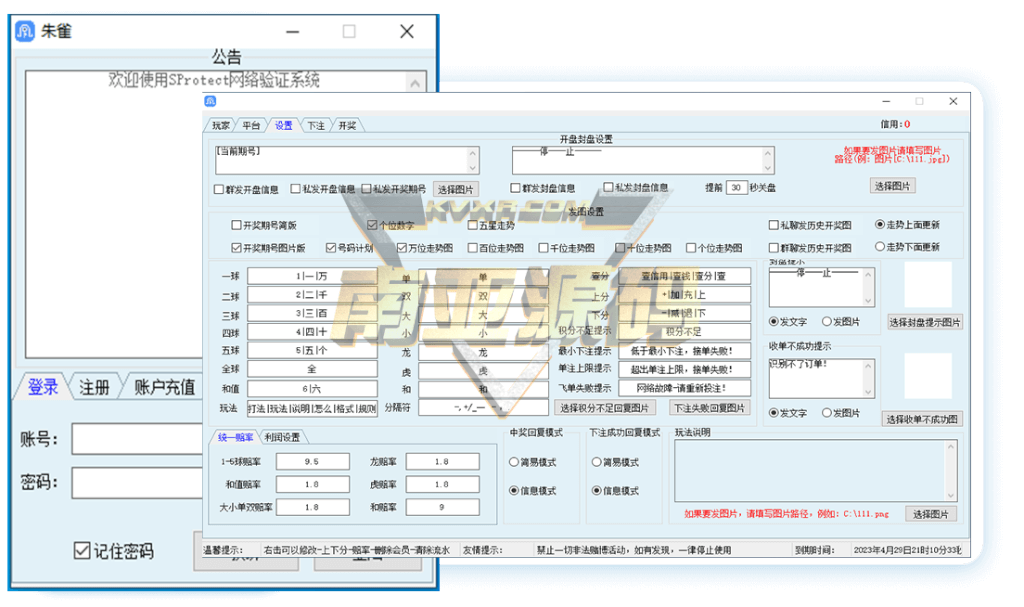Click 选择收单不成功图 button

(x=922, y=419)
